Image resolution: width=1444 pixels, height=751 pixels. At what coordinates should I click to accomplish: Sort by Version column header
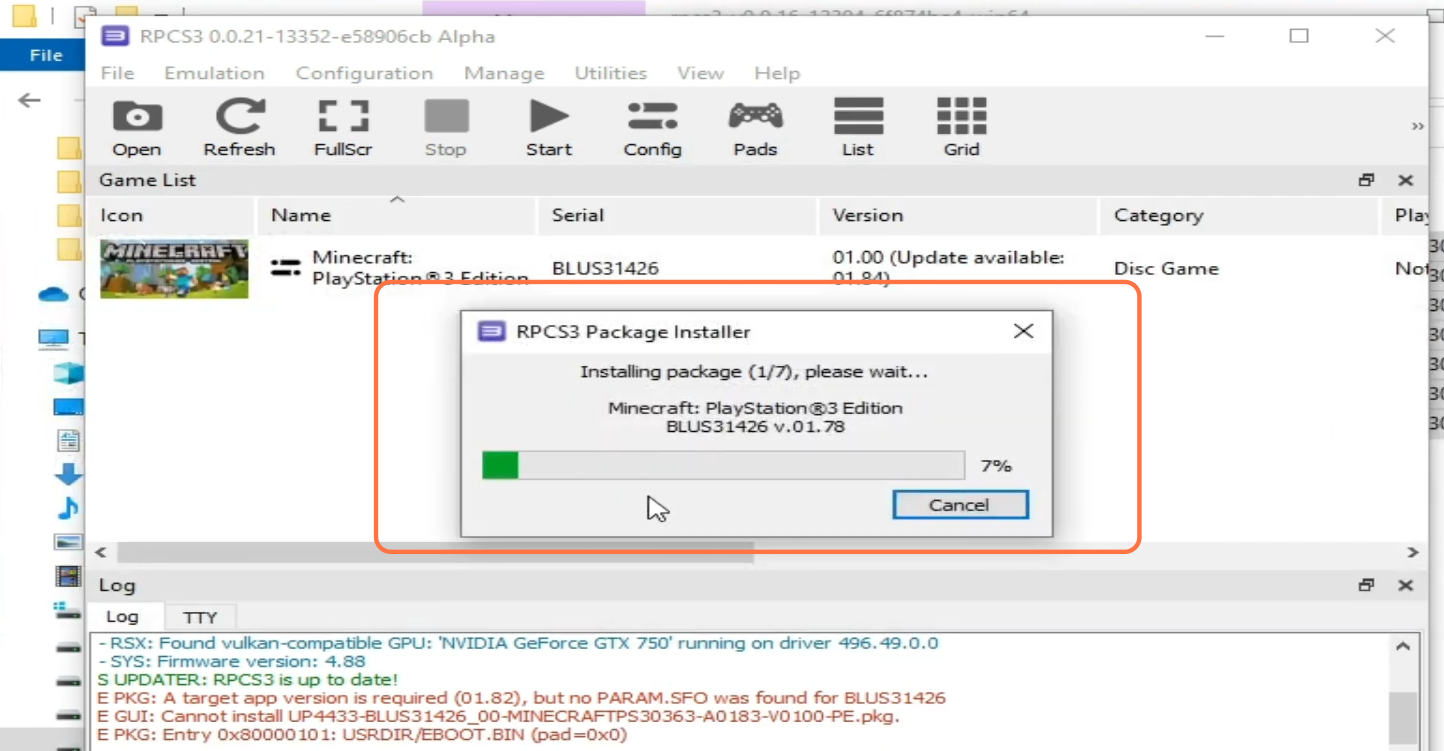click(x=959, y=215)
